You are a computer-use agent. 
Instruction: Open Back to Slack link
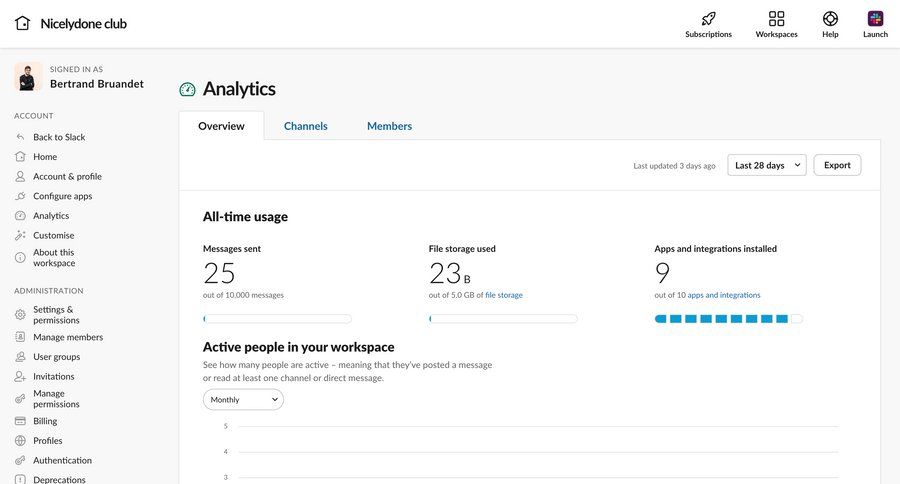point(59,137)
